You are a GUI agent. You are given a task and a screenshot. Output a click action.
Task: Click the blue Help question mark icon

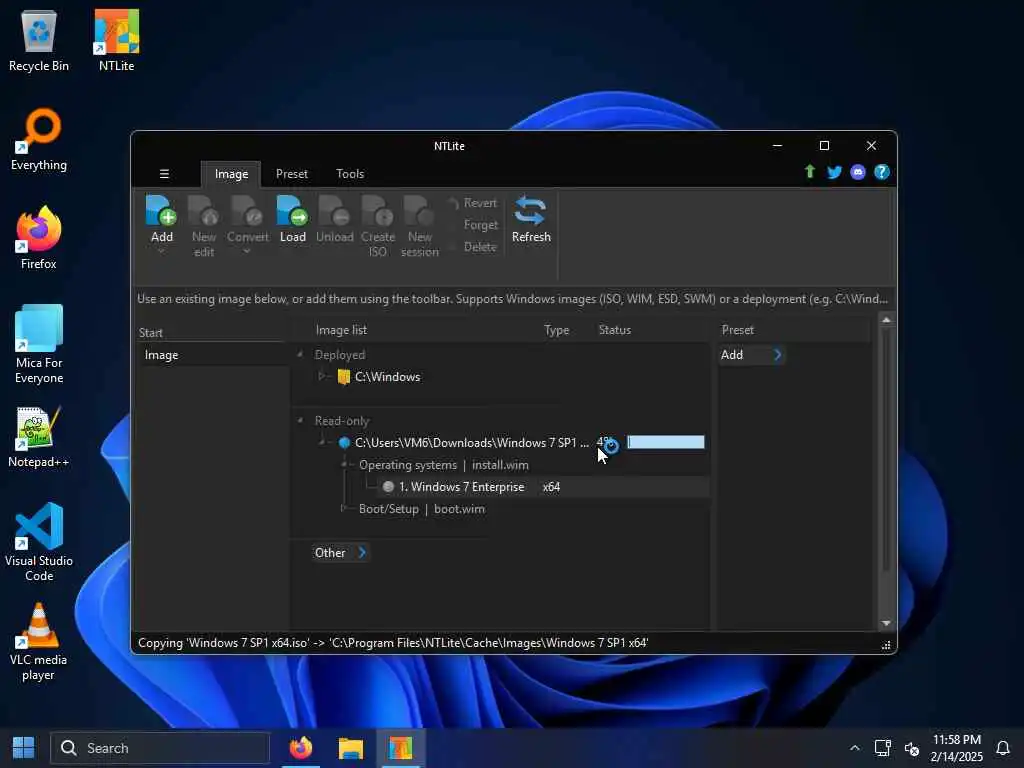pos(882,172)
